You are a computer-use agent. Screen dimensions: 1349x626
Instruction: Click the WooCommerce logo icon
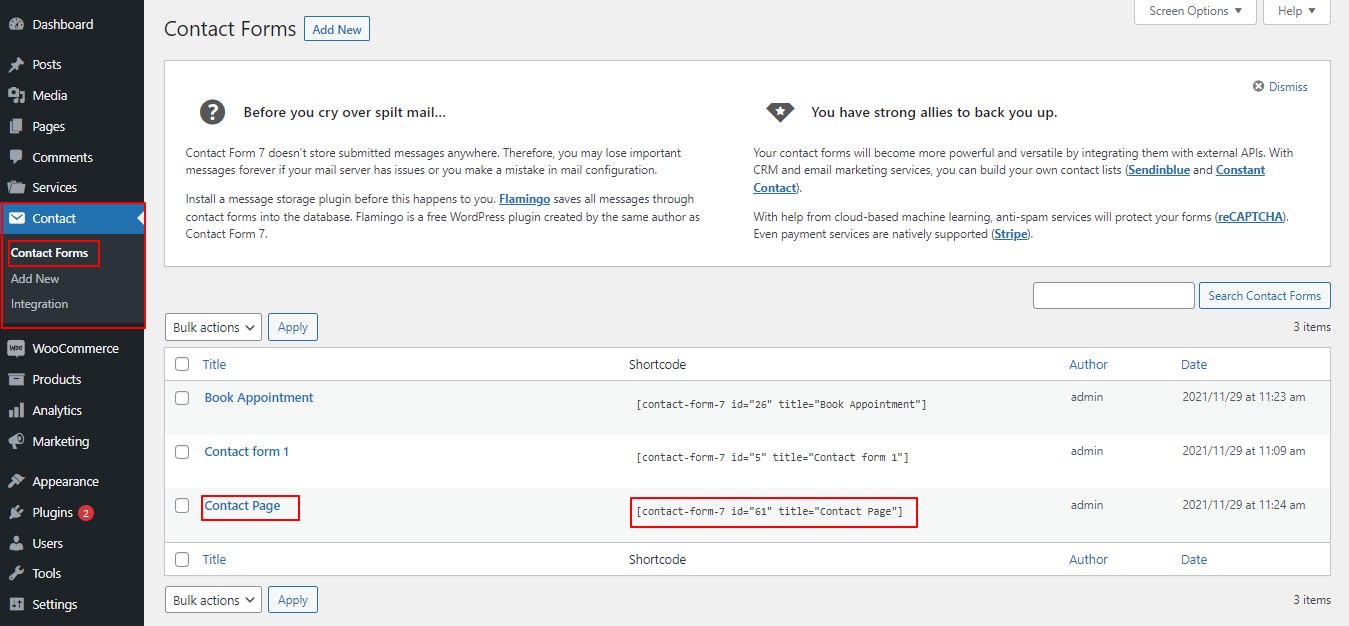click(x=16, y=348)
